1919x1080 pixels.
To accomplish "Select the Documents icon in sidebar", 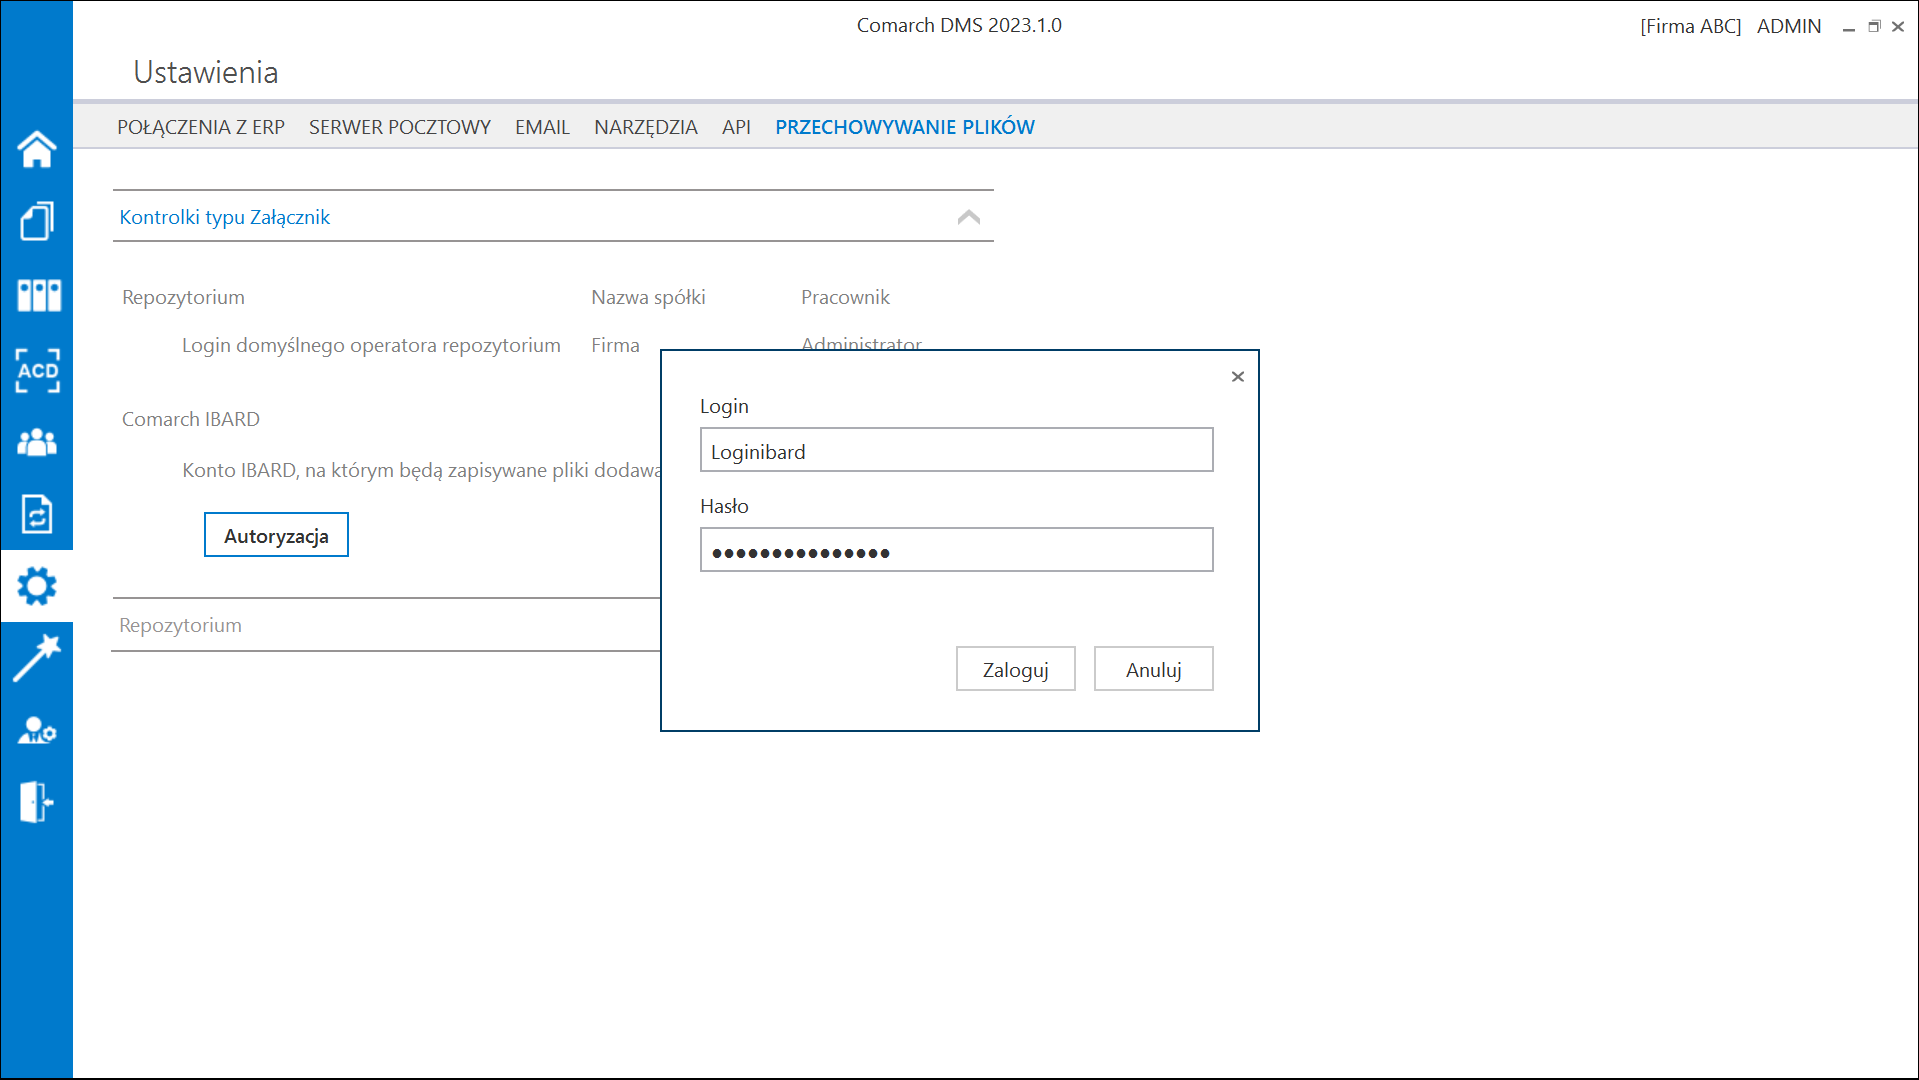I will [37, 221].
